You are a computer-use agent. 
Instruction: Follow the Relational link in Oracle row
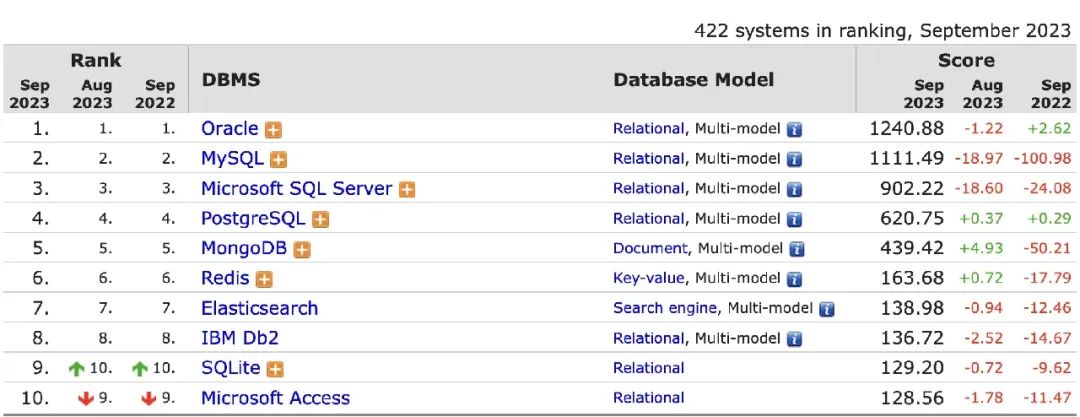(648, 129)
